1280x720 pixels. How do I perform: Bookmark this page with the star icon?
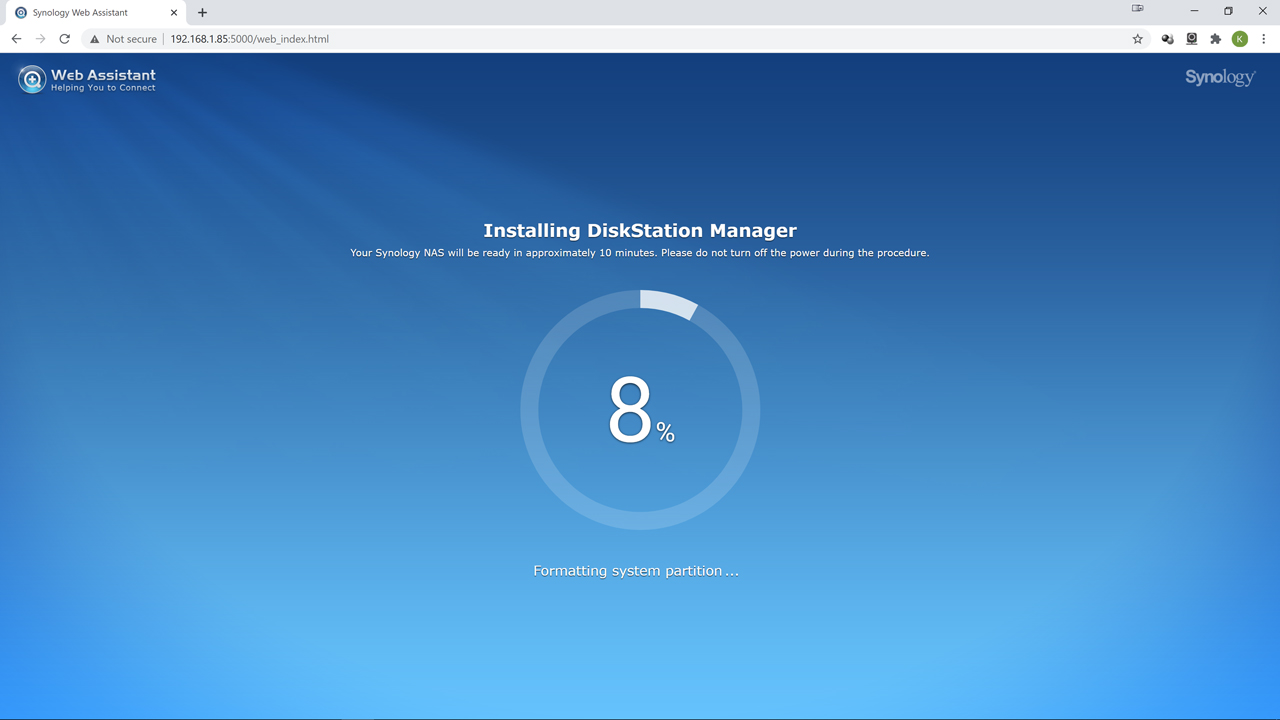point(1138,39)
